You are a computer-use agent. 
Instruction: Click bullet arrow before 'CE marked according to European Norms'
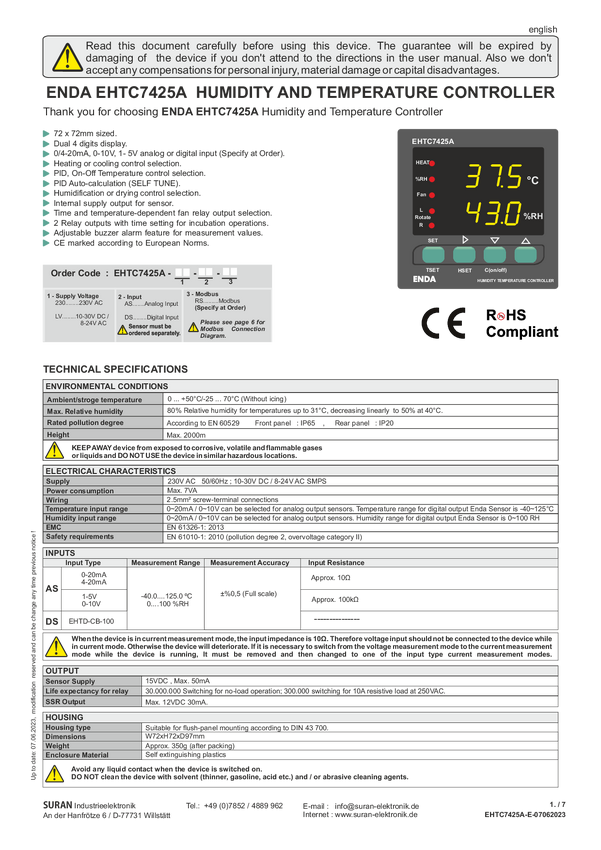(46, 243)
